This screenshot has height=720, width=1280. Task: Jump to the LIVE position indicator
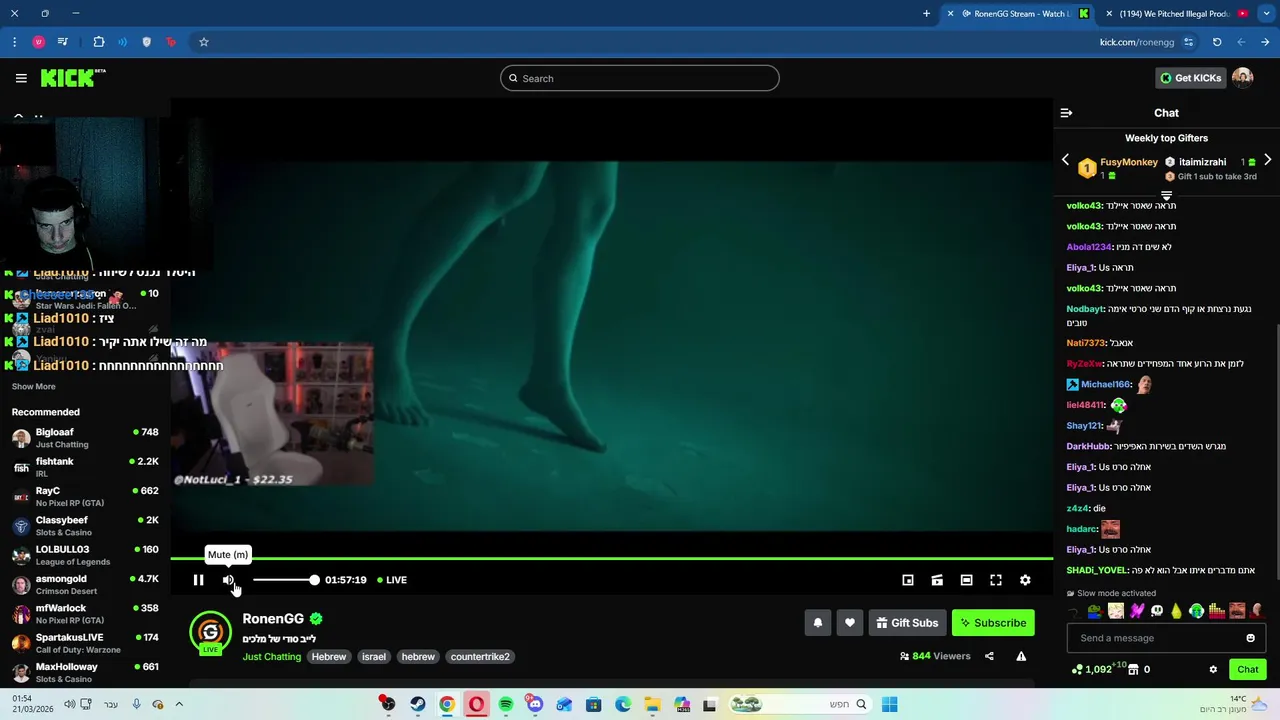coord(392,580)
